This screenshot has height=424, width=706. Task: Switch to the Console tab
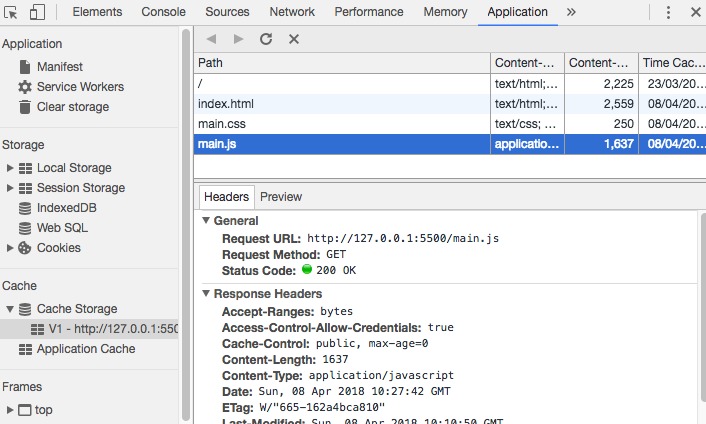[163, 12]
